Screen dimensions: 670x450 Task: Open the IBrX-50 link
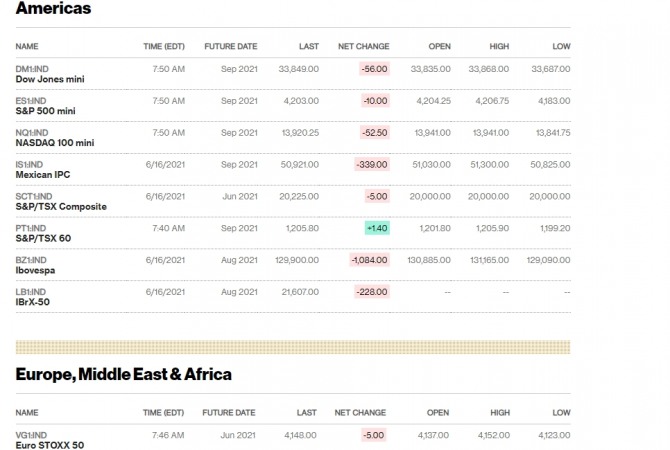click(35, 301)
